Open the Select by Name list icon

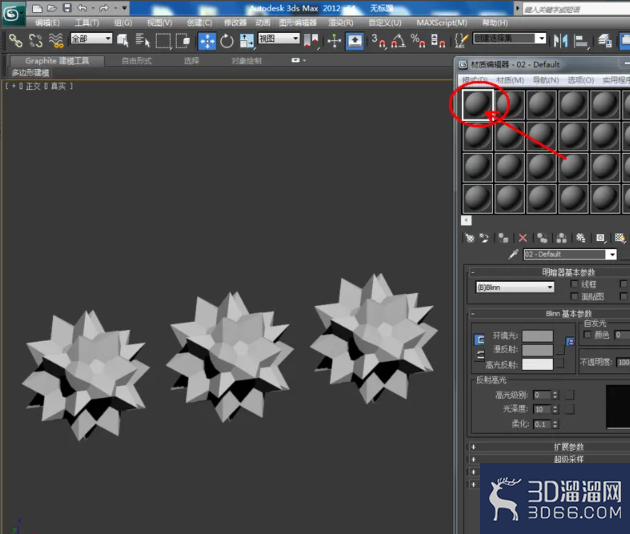143,41
